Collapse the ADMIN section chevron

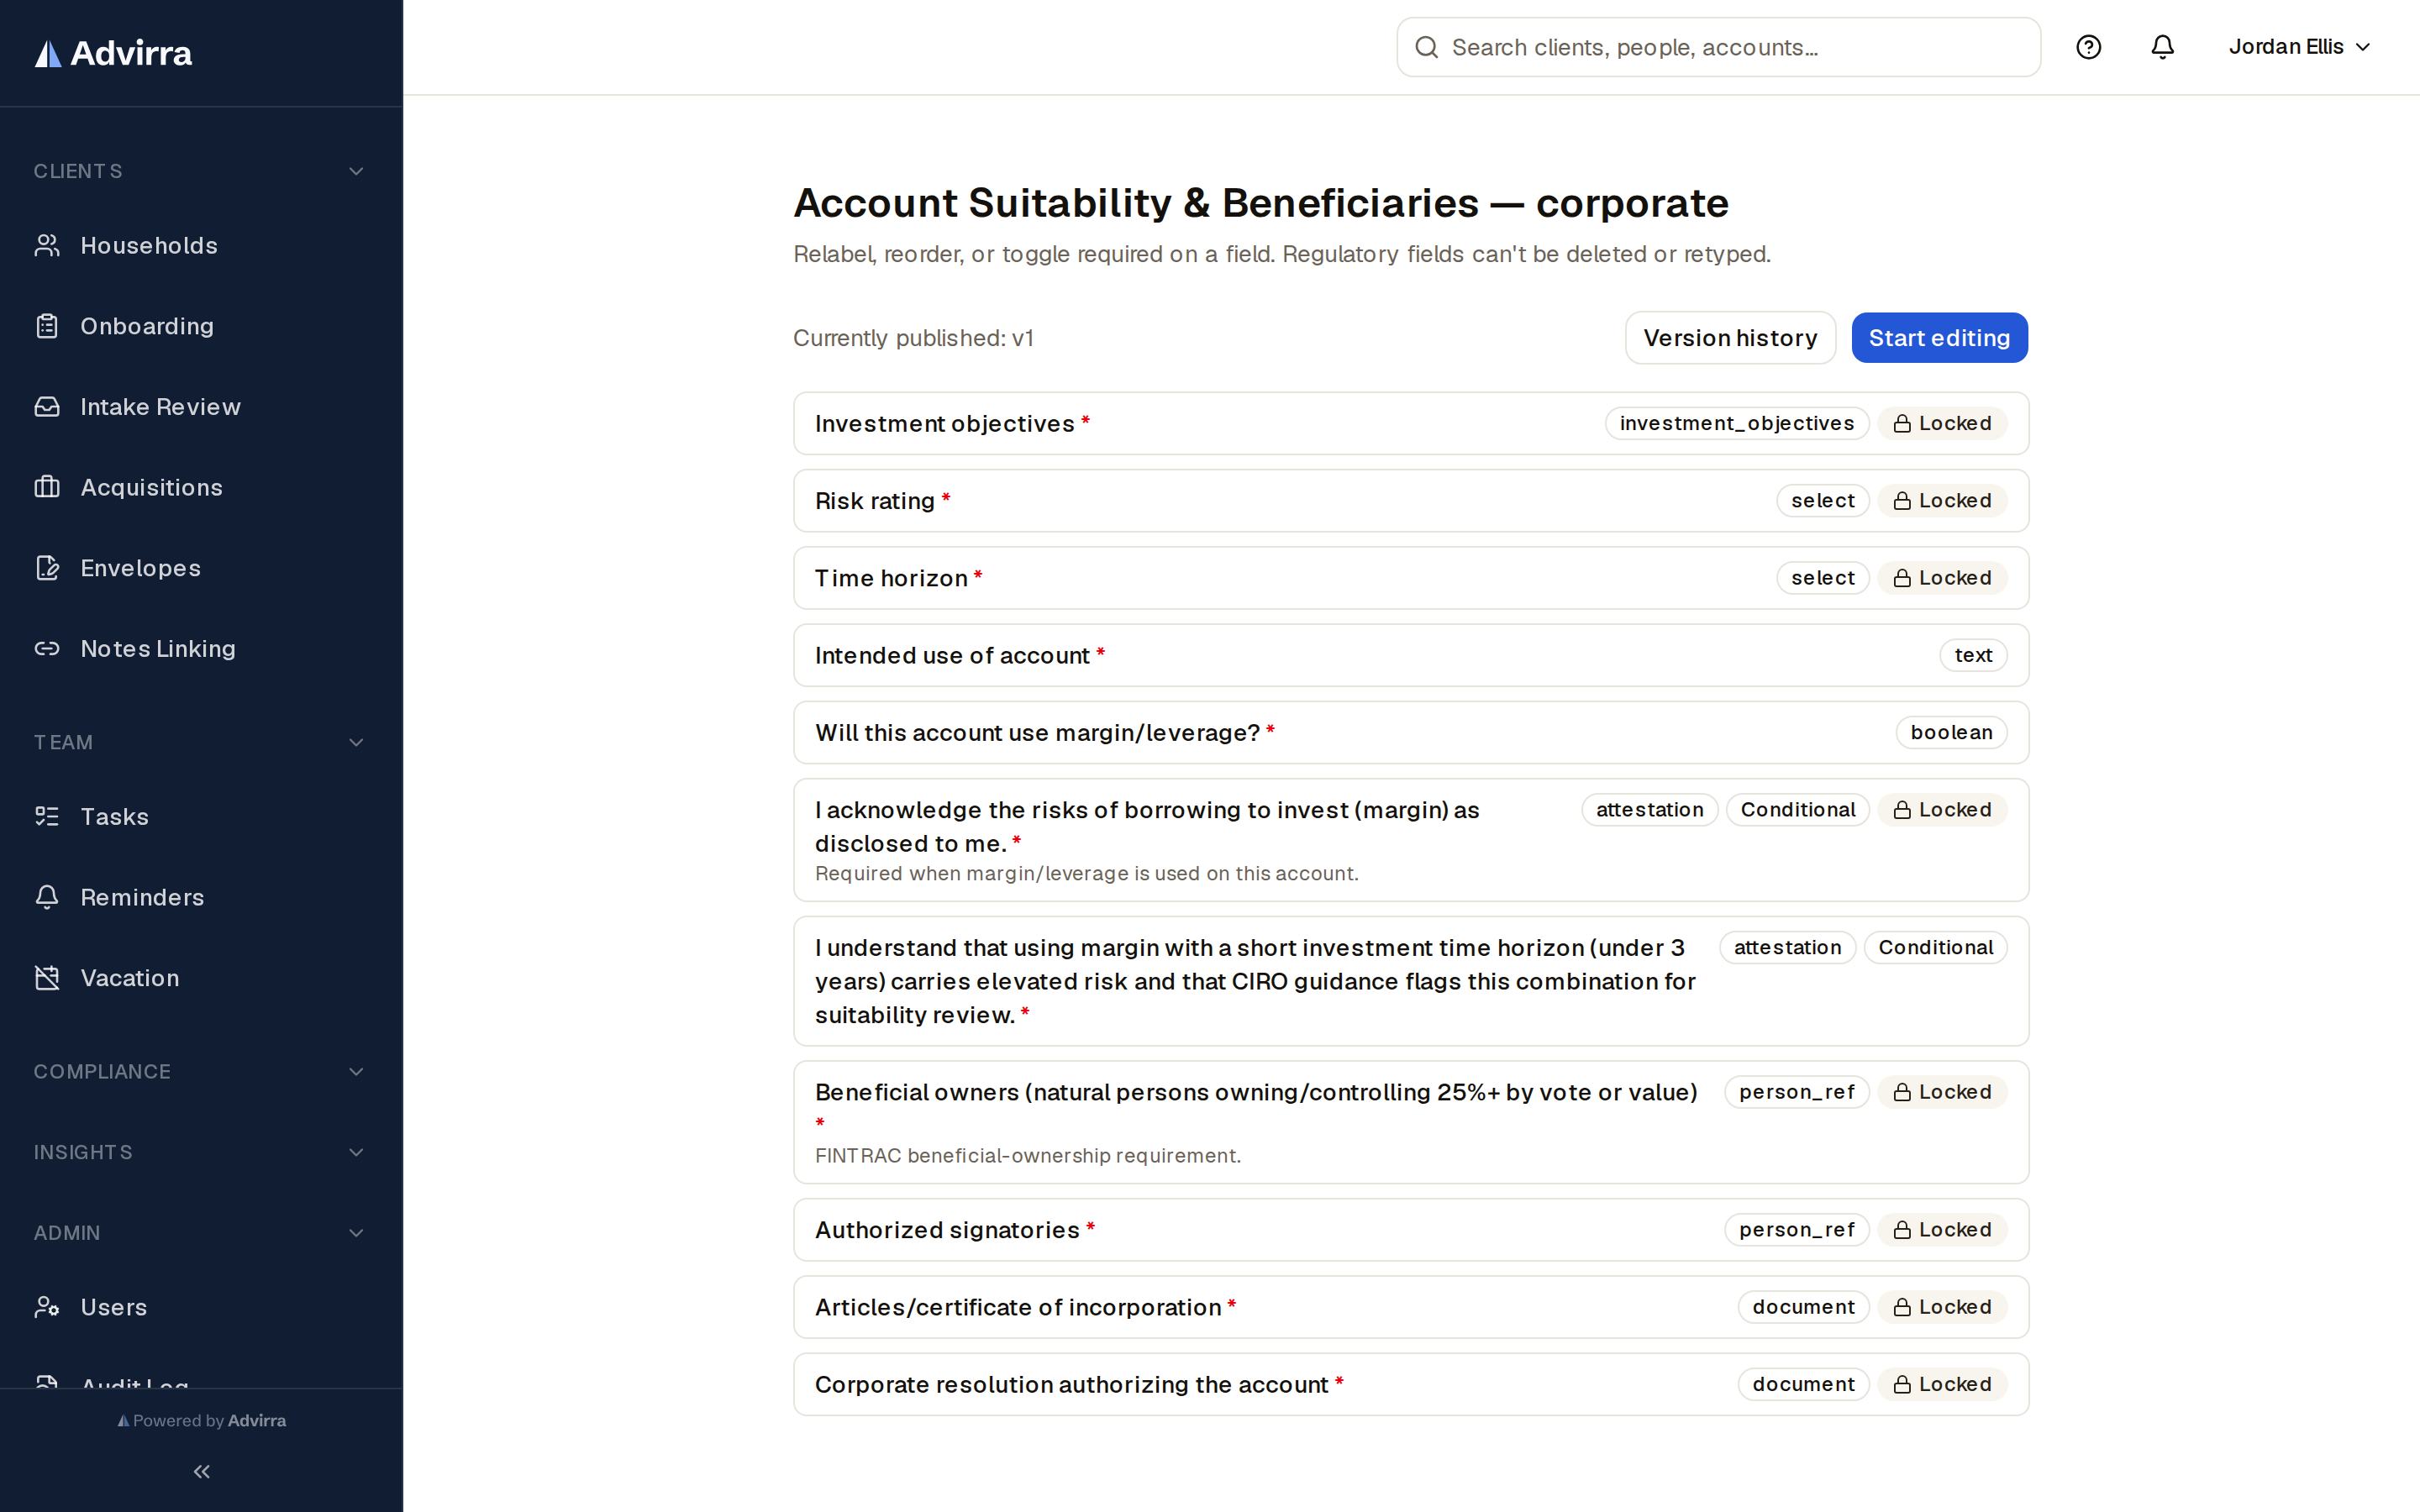(x=356, y=1232)
